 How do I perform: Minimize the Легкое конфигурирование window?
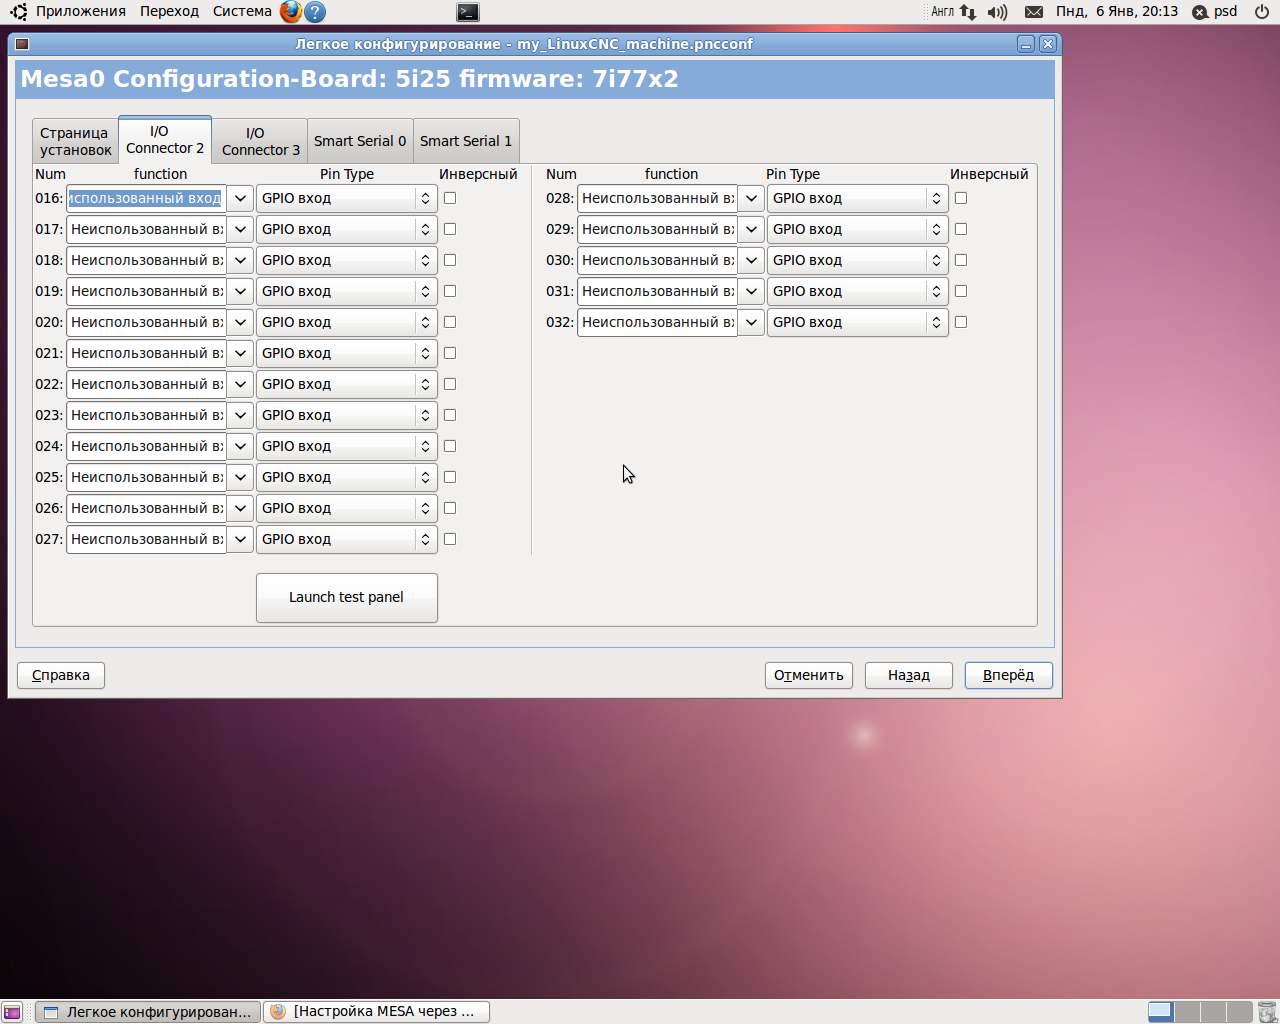click(x=1026, y=44)
